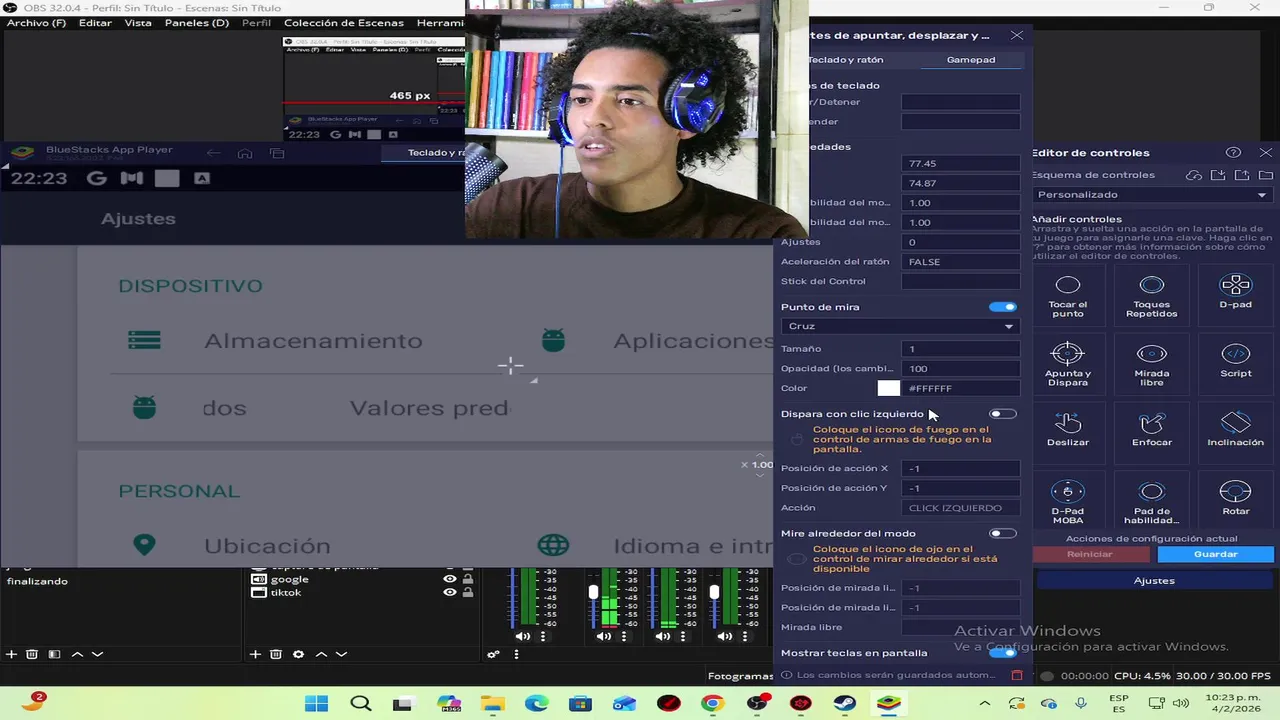Image resolution: width=1280 pixels, height=720 pixels.
Task: Open OBS audio mixer options menu
Action: [516, 655]
